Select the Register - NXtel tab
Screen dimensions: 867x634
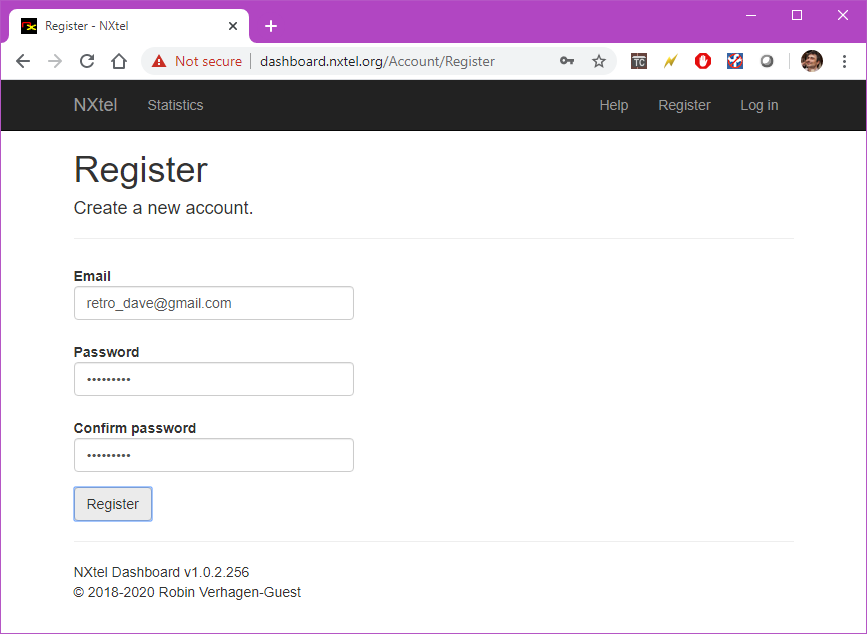tap(128, 26)
